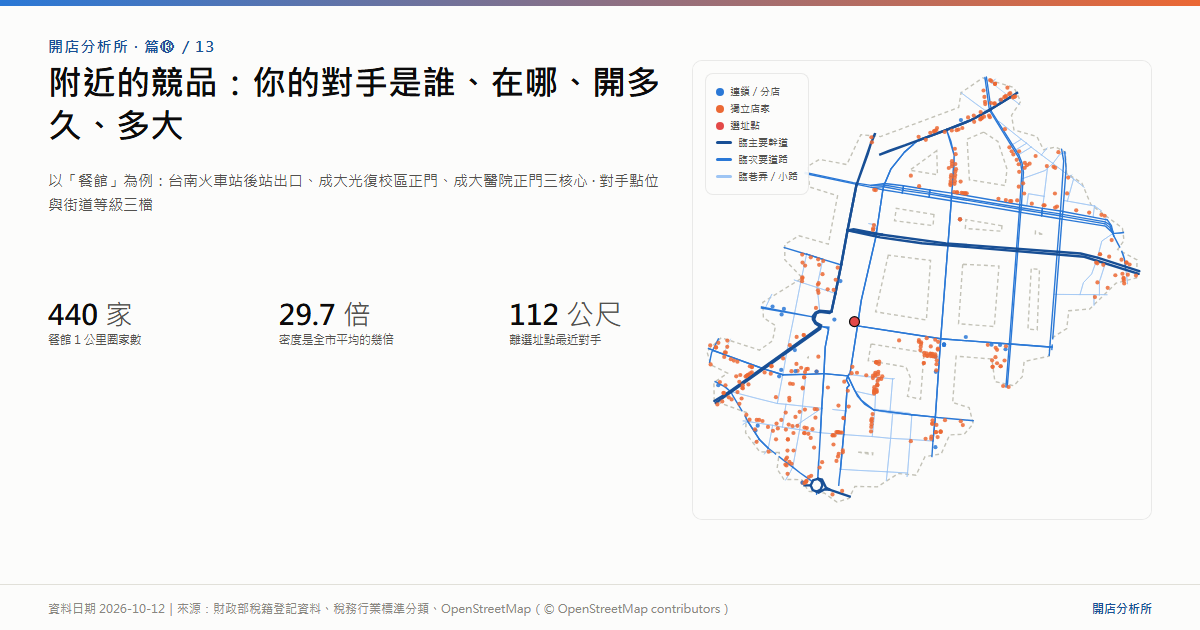Click the 29.7 倍 statistic value
Viewport: 1200px width, 630px height.
[x=324, y=315]
